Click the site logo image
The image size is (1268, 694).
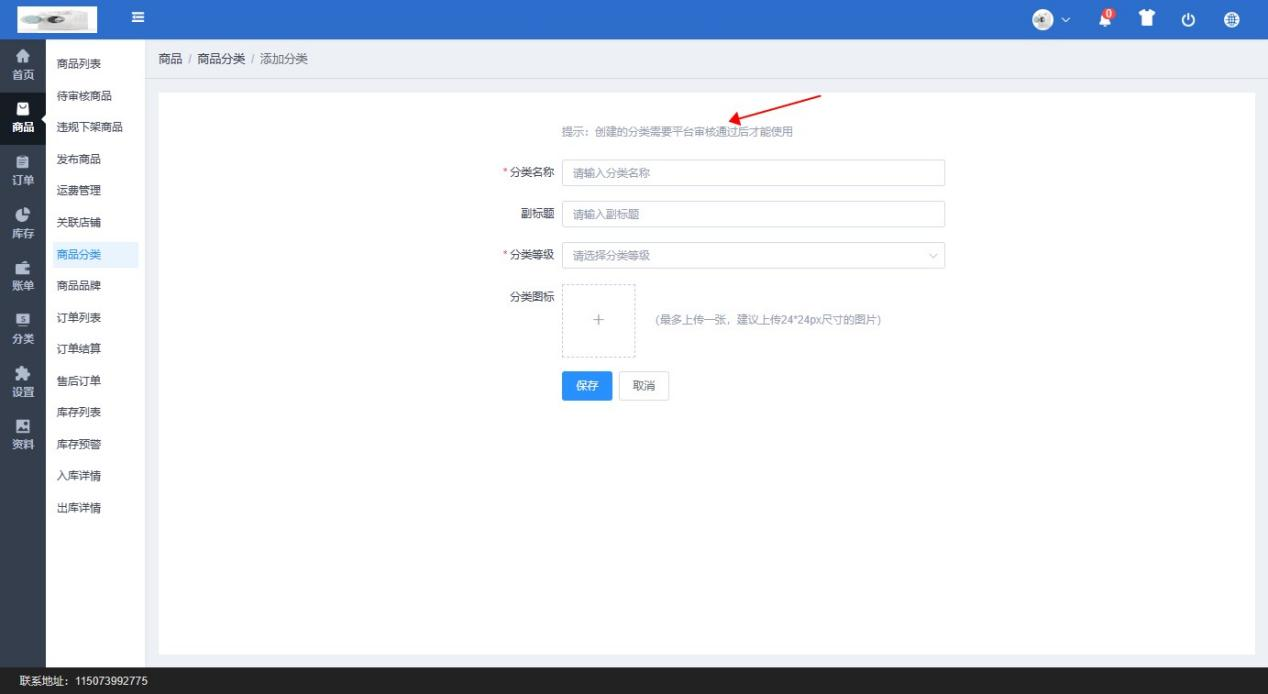coord(57,19)
